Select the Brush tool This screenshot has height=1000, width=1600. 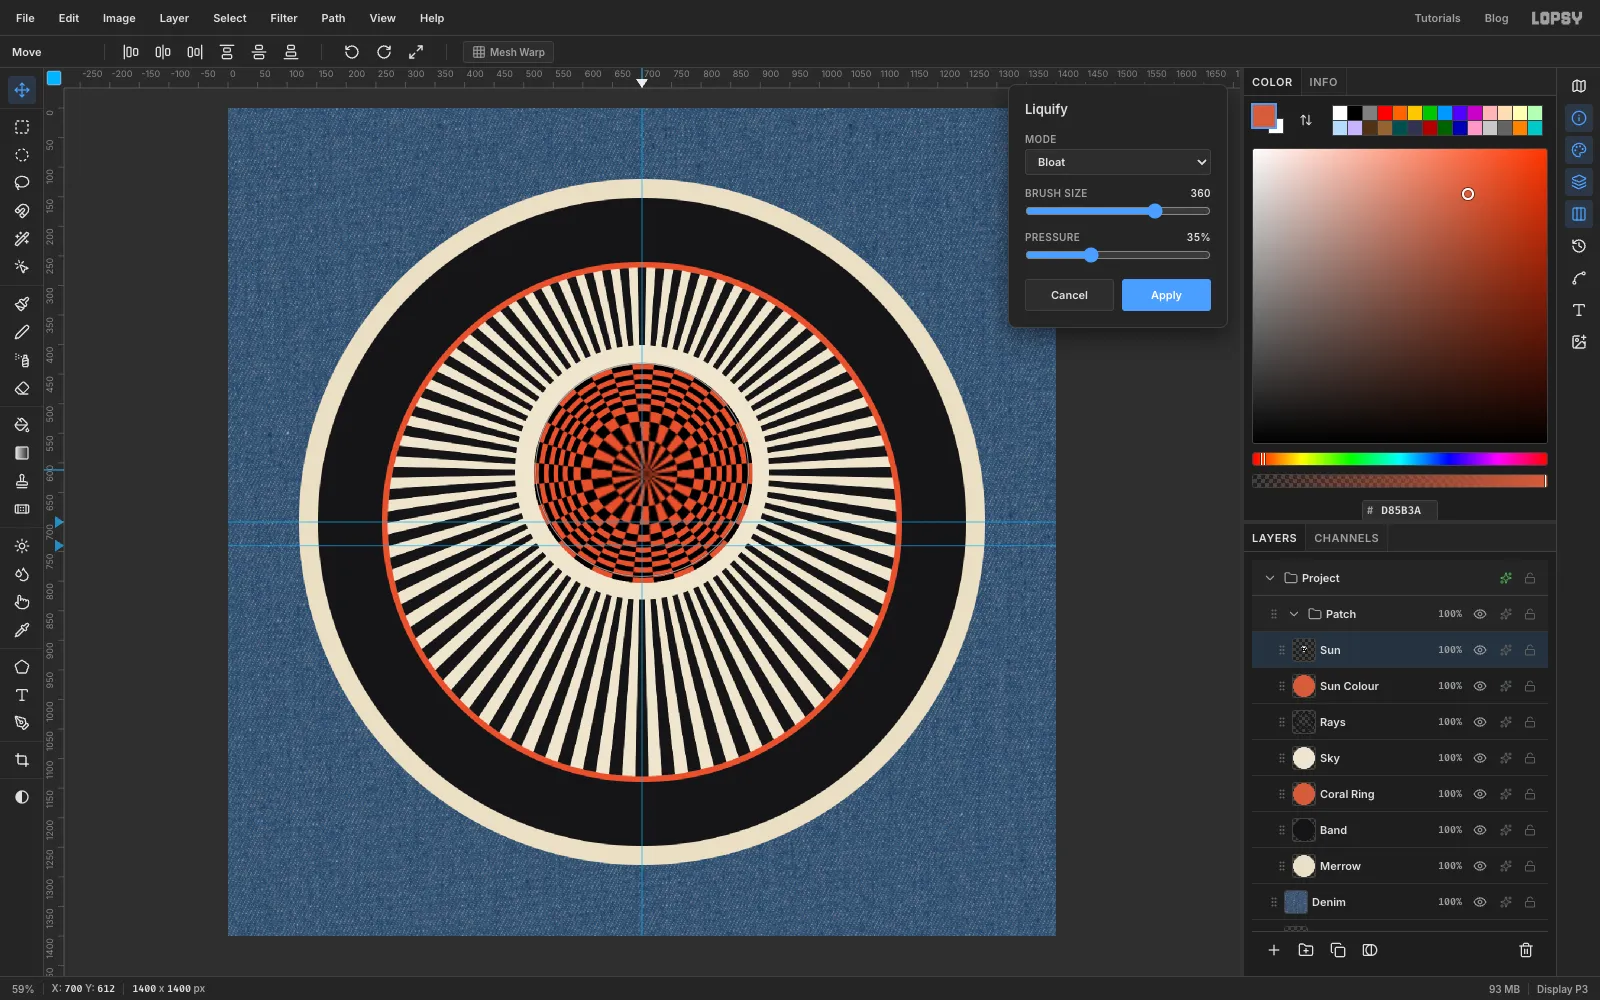point(22,304)
